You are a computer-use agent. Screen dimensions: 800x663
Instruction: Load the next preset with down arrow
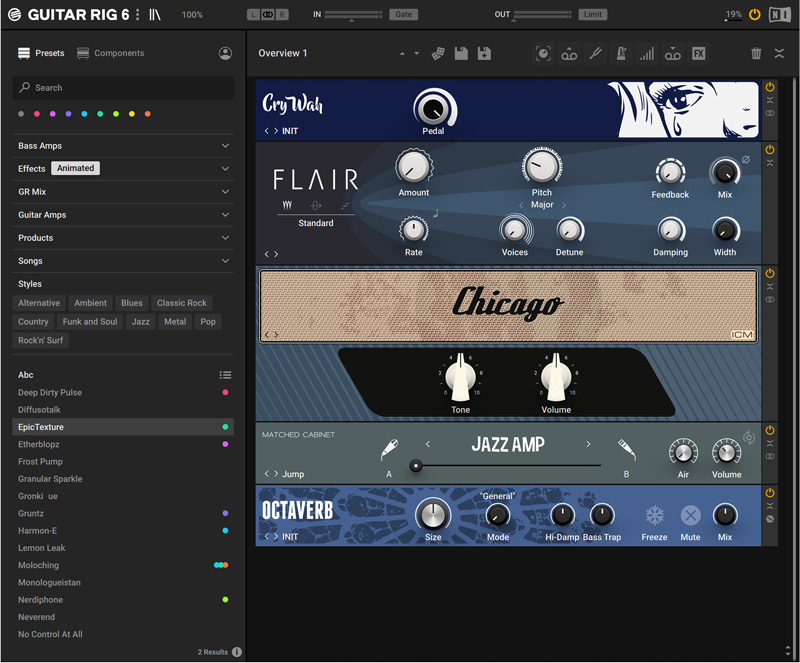point(417,53)
